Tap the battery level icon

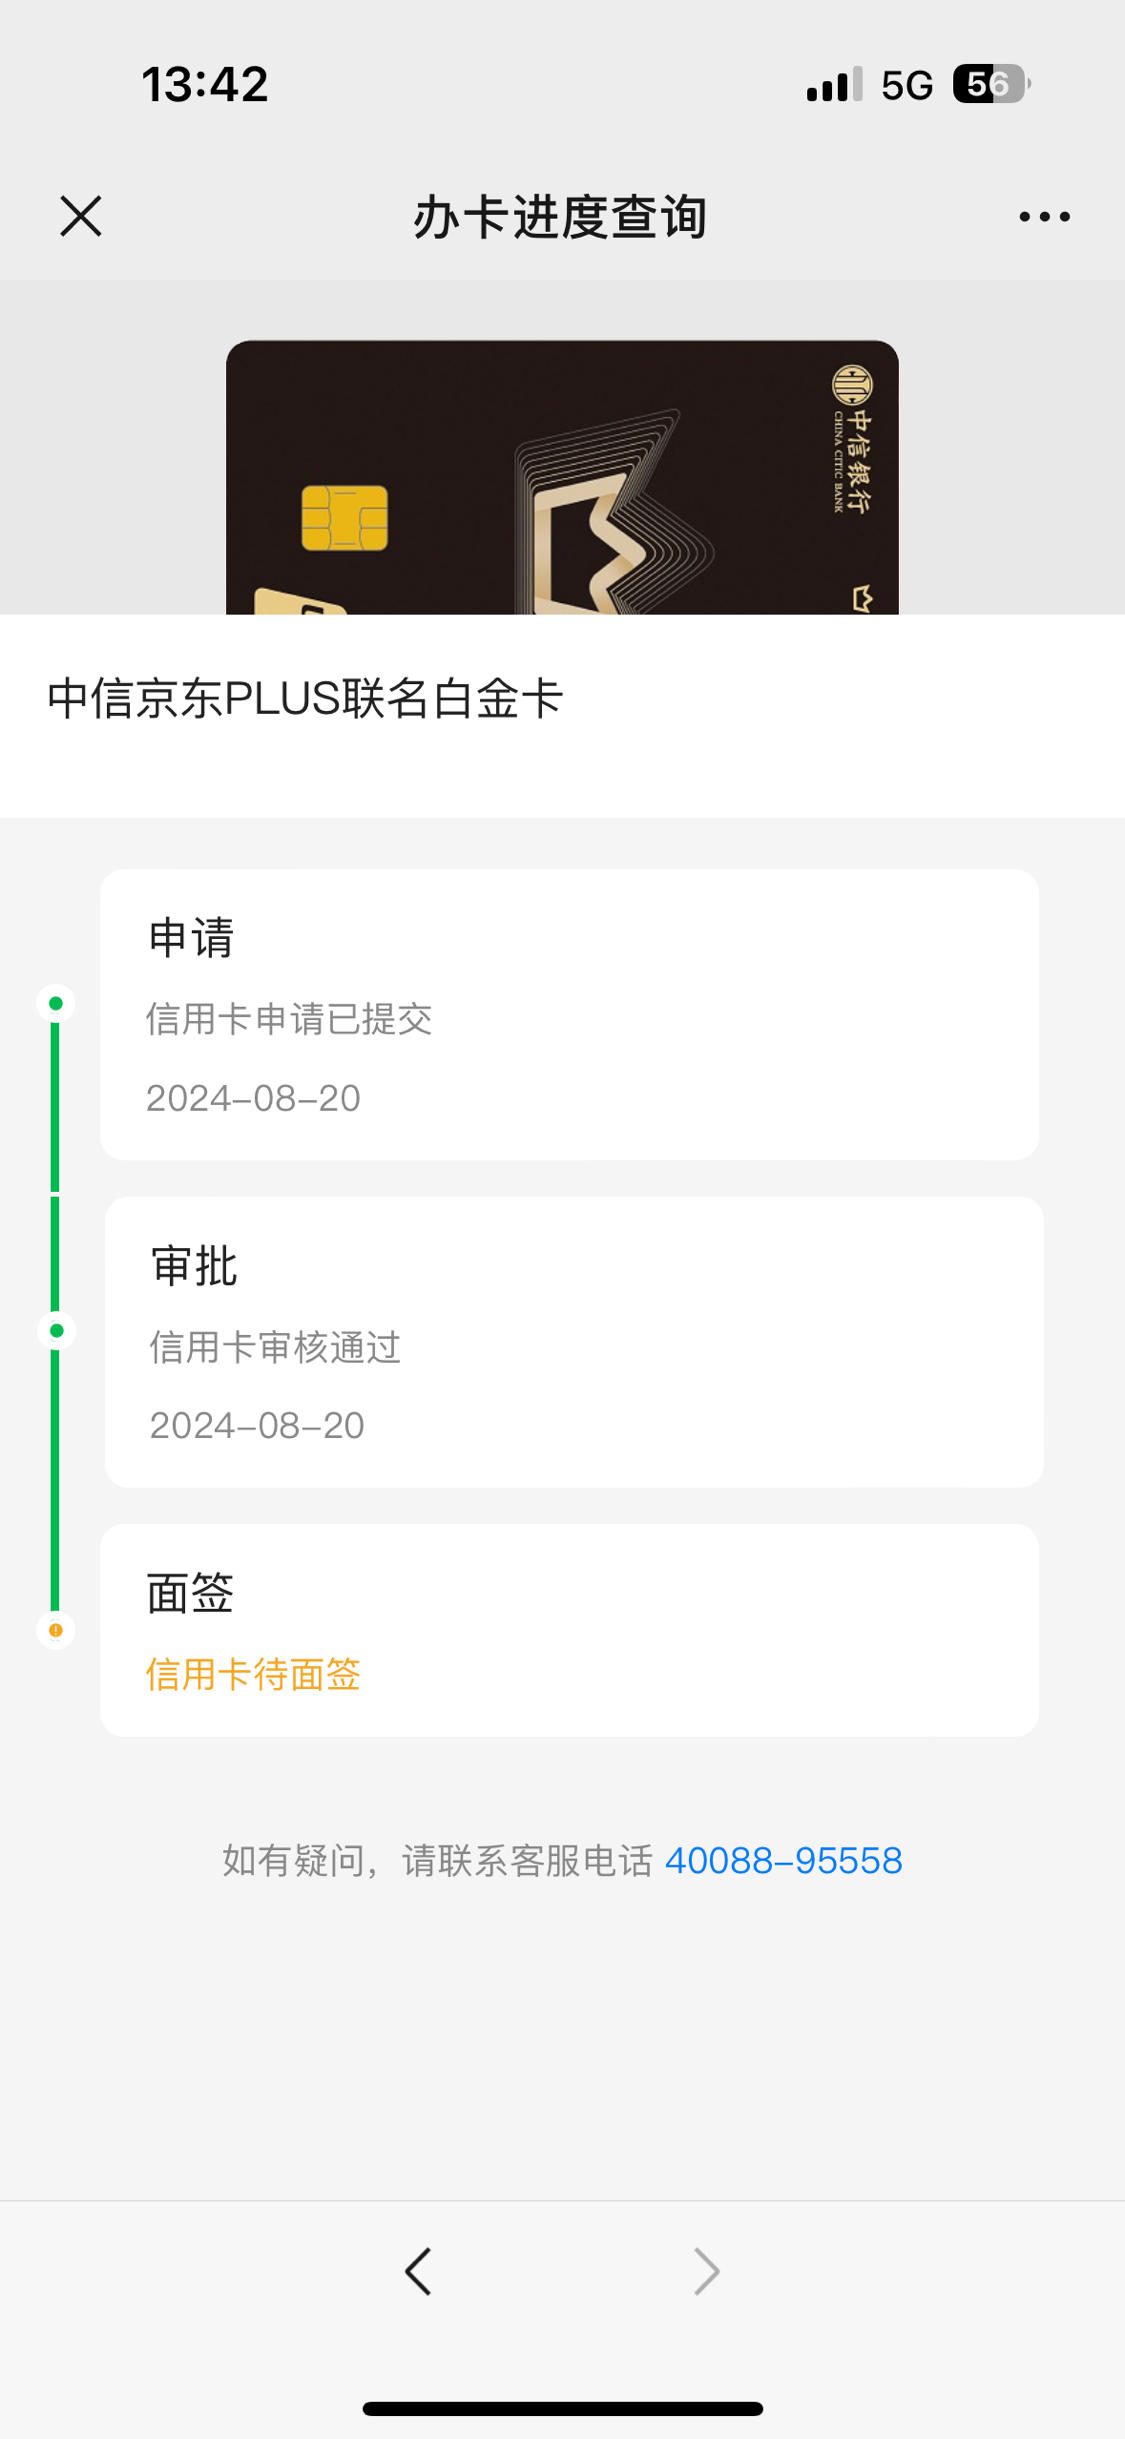991,84
